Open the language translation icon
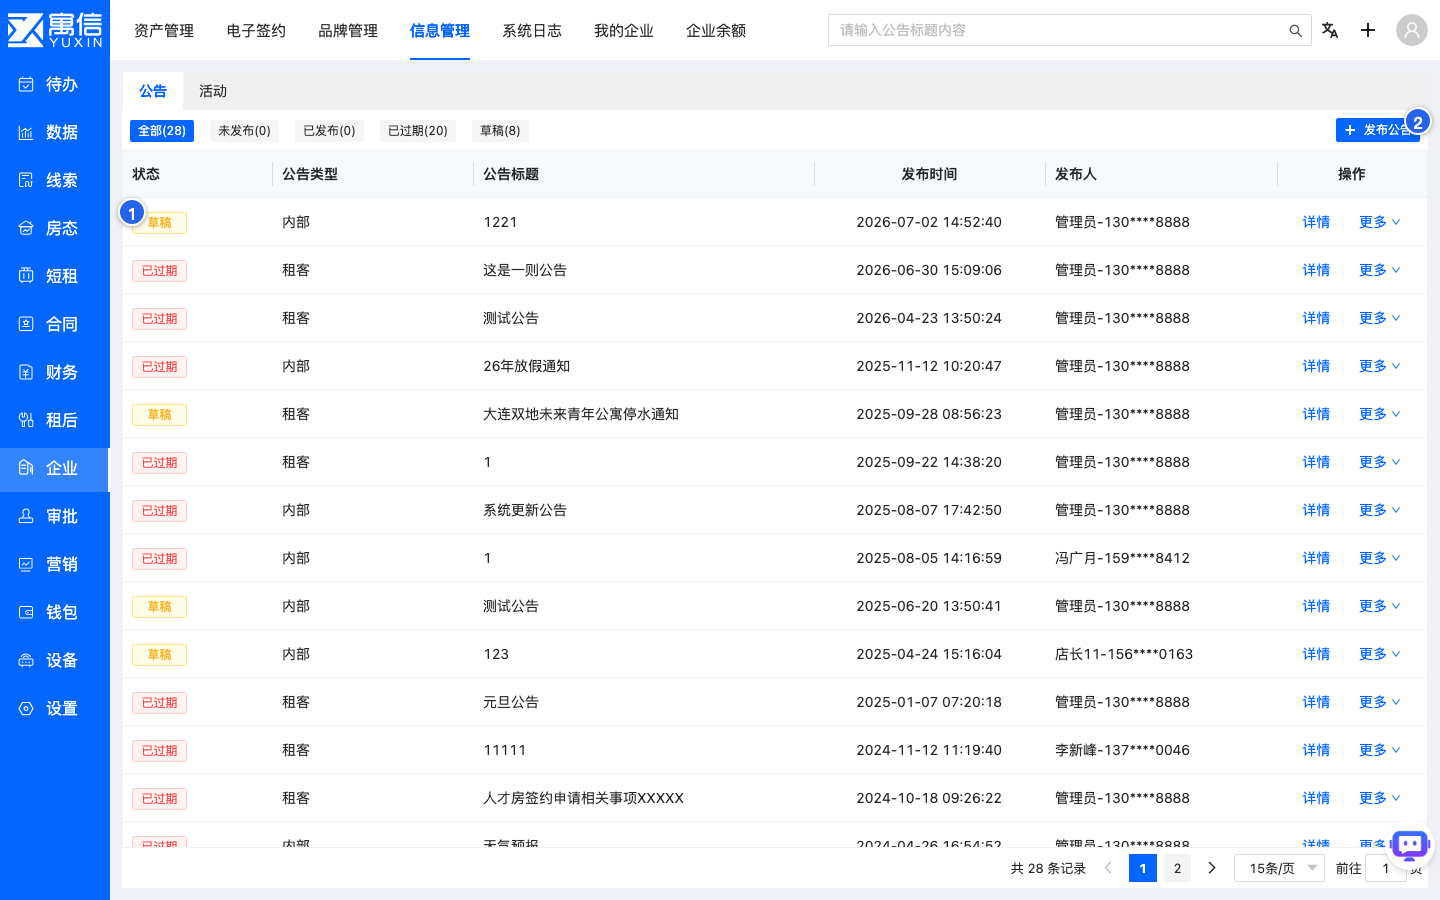Viewport: 1440px width, 900px height. (1330, 30)
